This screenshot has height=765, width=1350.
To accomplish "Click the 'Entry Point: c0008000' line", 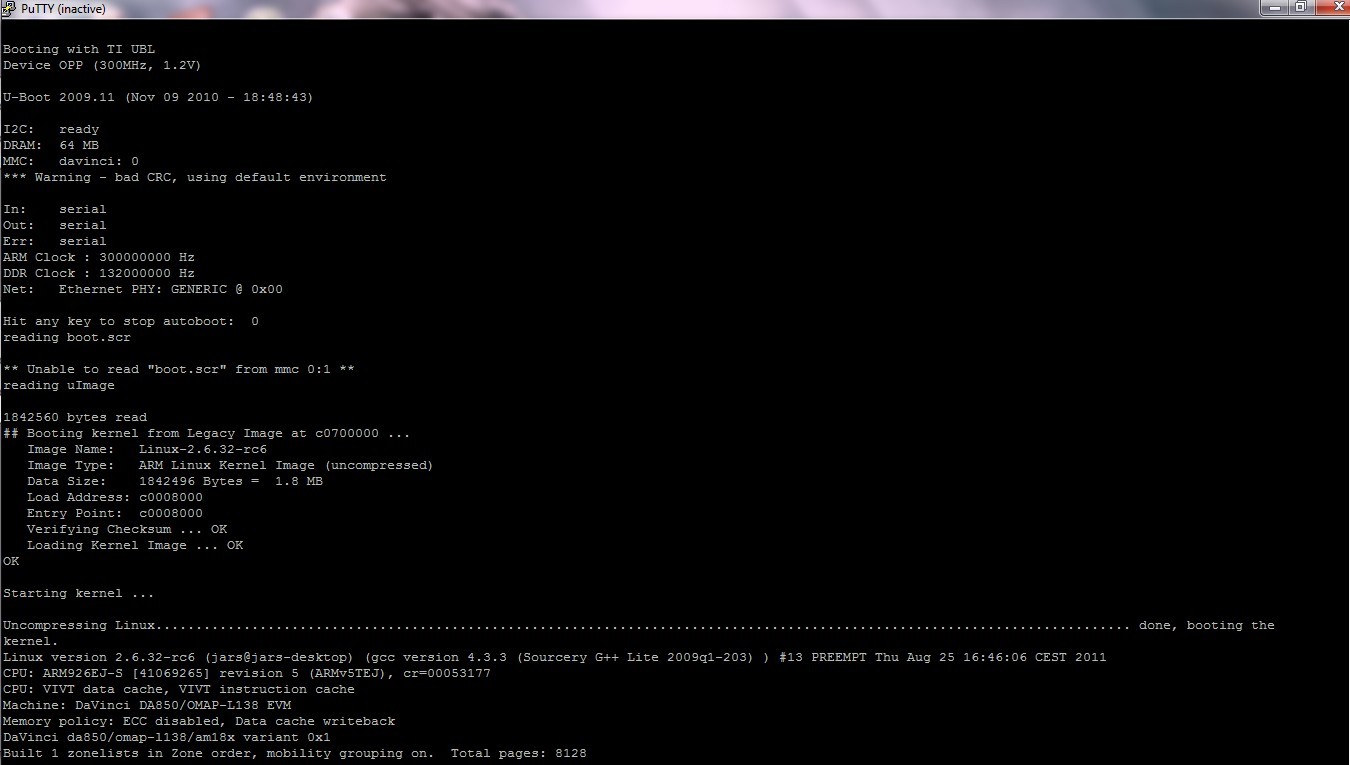I will coord(115,513).
